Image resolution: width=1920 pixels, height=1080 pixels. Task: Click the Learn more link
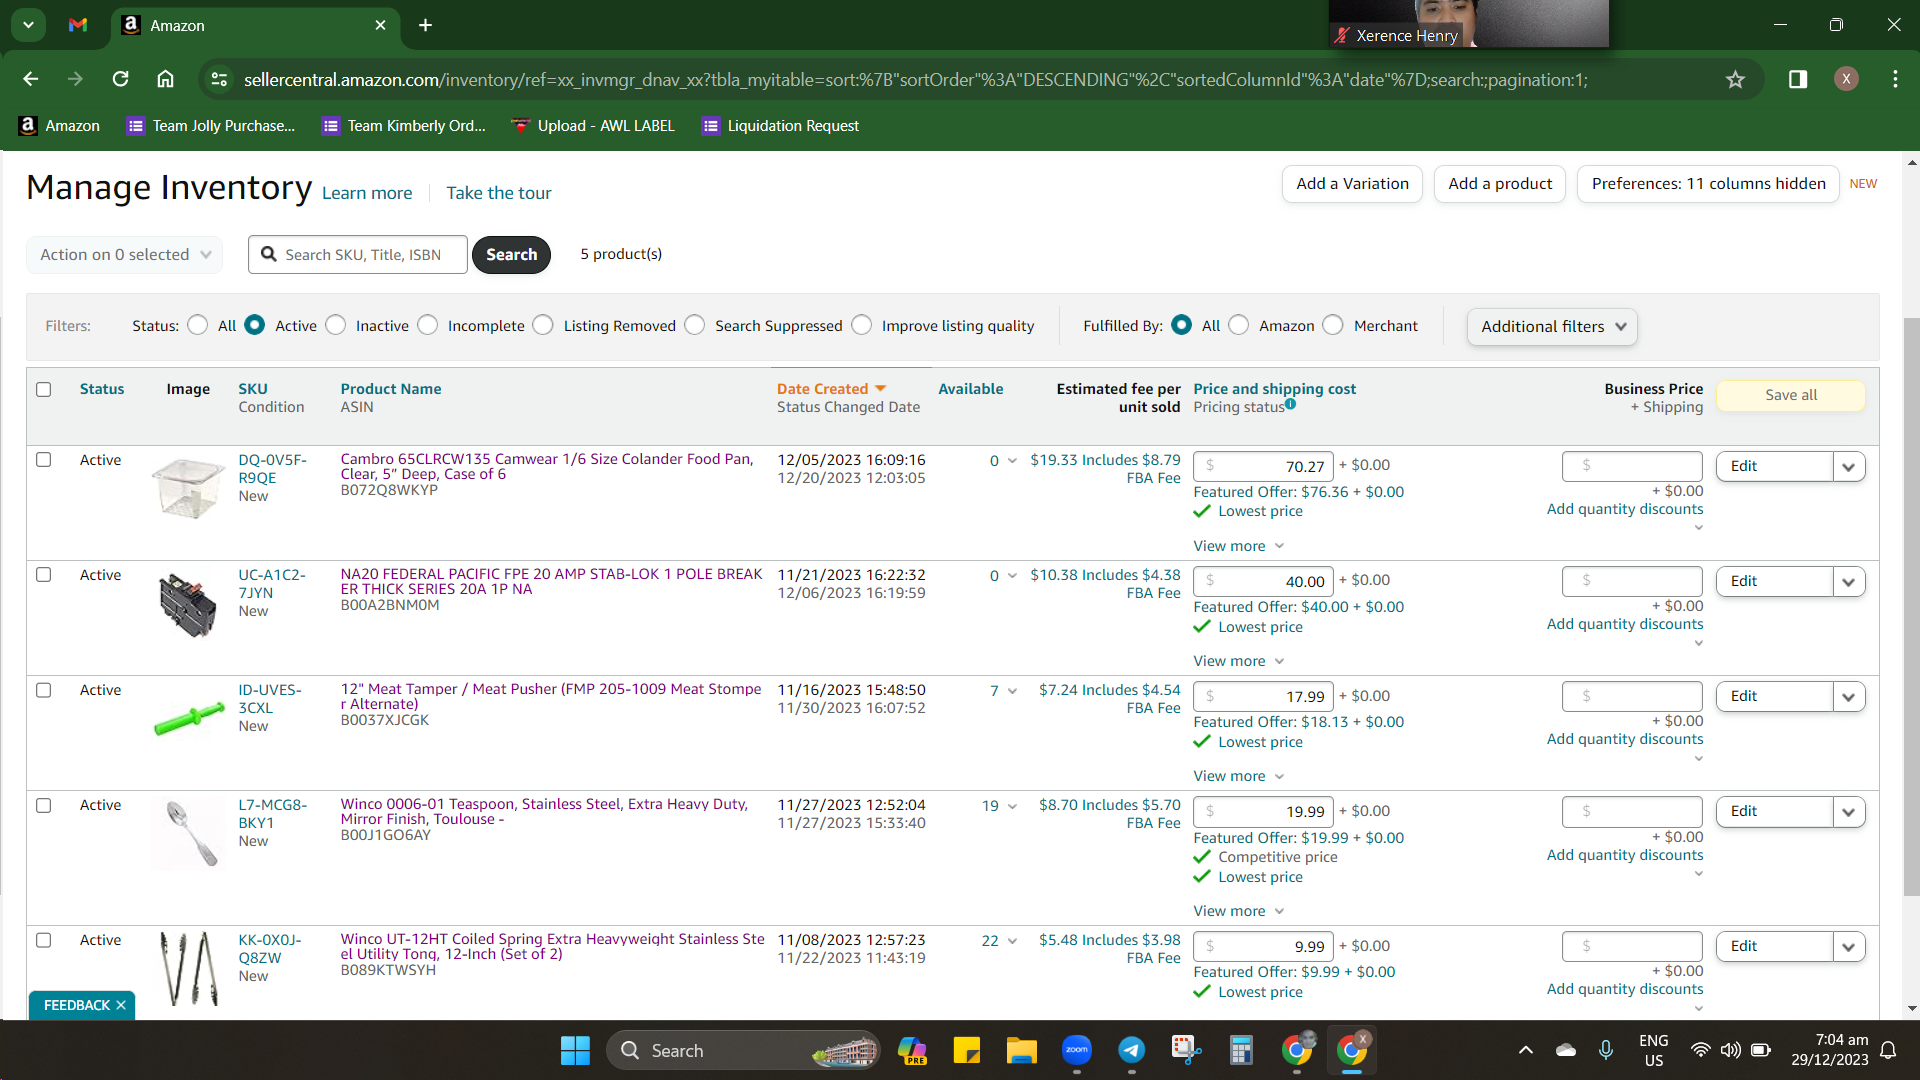367,193
